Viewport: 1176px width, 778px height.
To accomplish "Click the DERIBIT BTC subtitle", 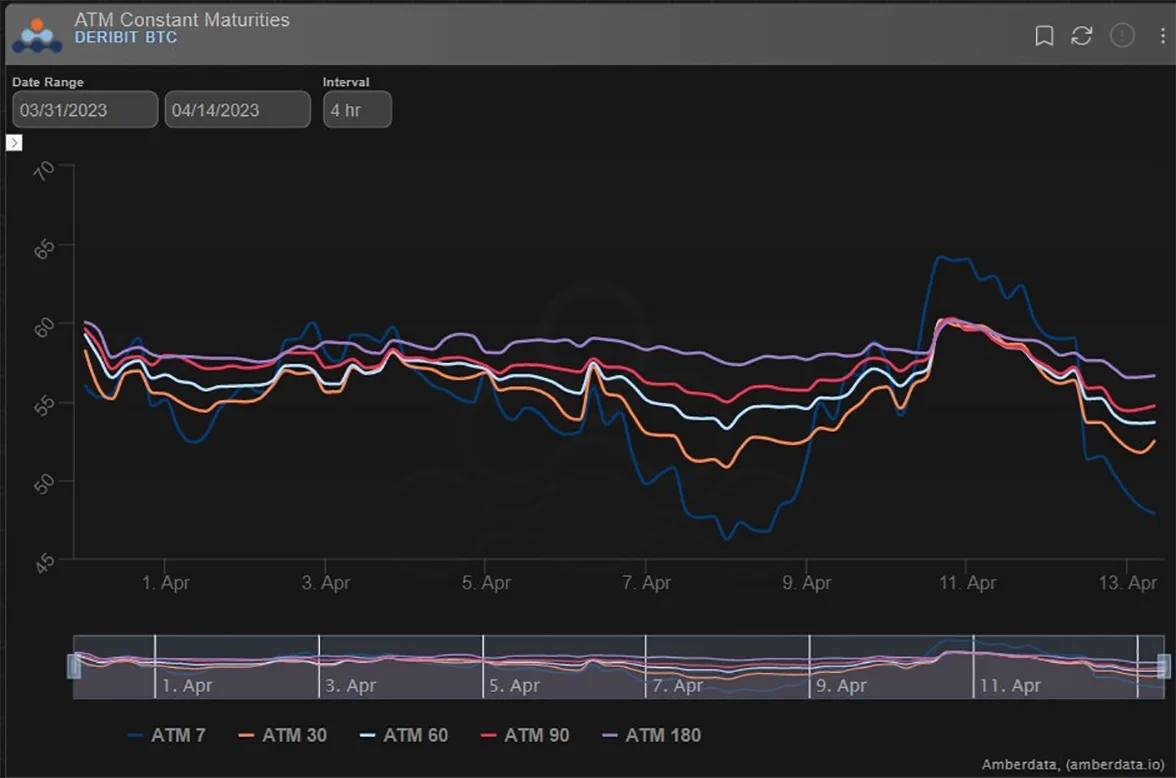I will click(x=125, y=38).
